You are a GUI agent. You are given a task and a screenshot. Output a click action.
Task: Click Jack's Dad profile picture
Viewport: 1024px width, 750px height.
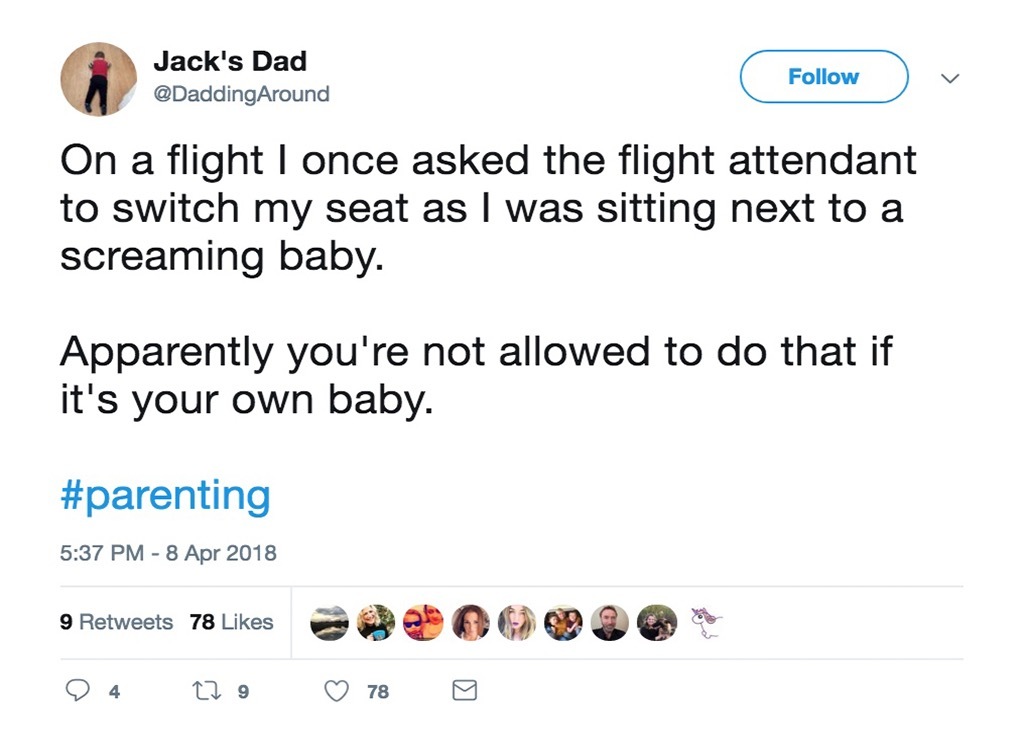[98, 78]
